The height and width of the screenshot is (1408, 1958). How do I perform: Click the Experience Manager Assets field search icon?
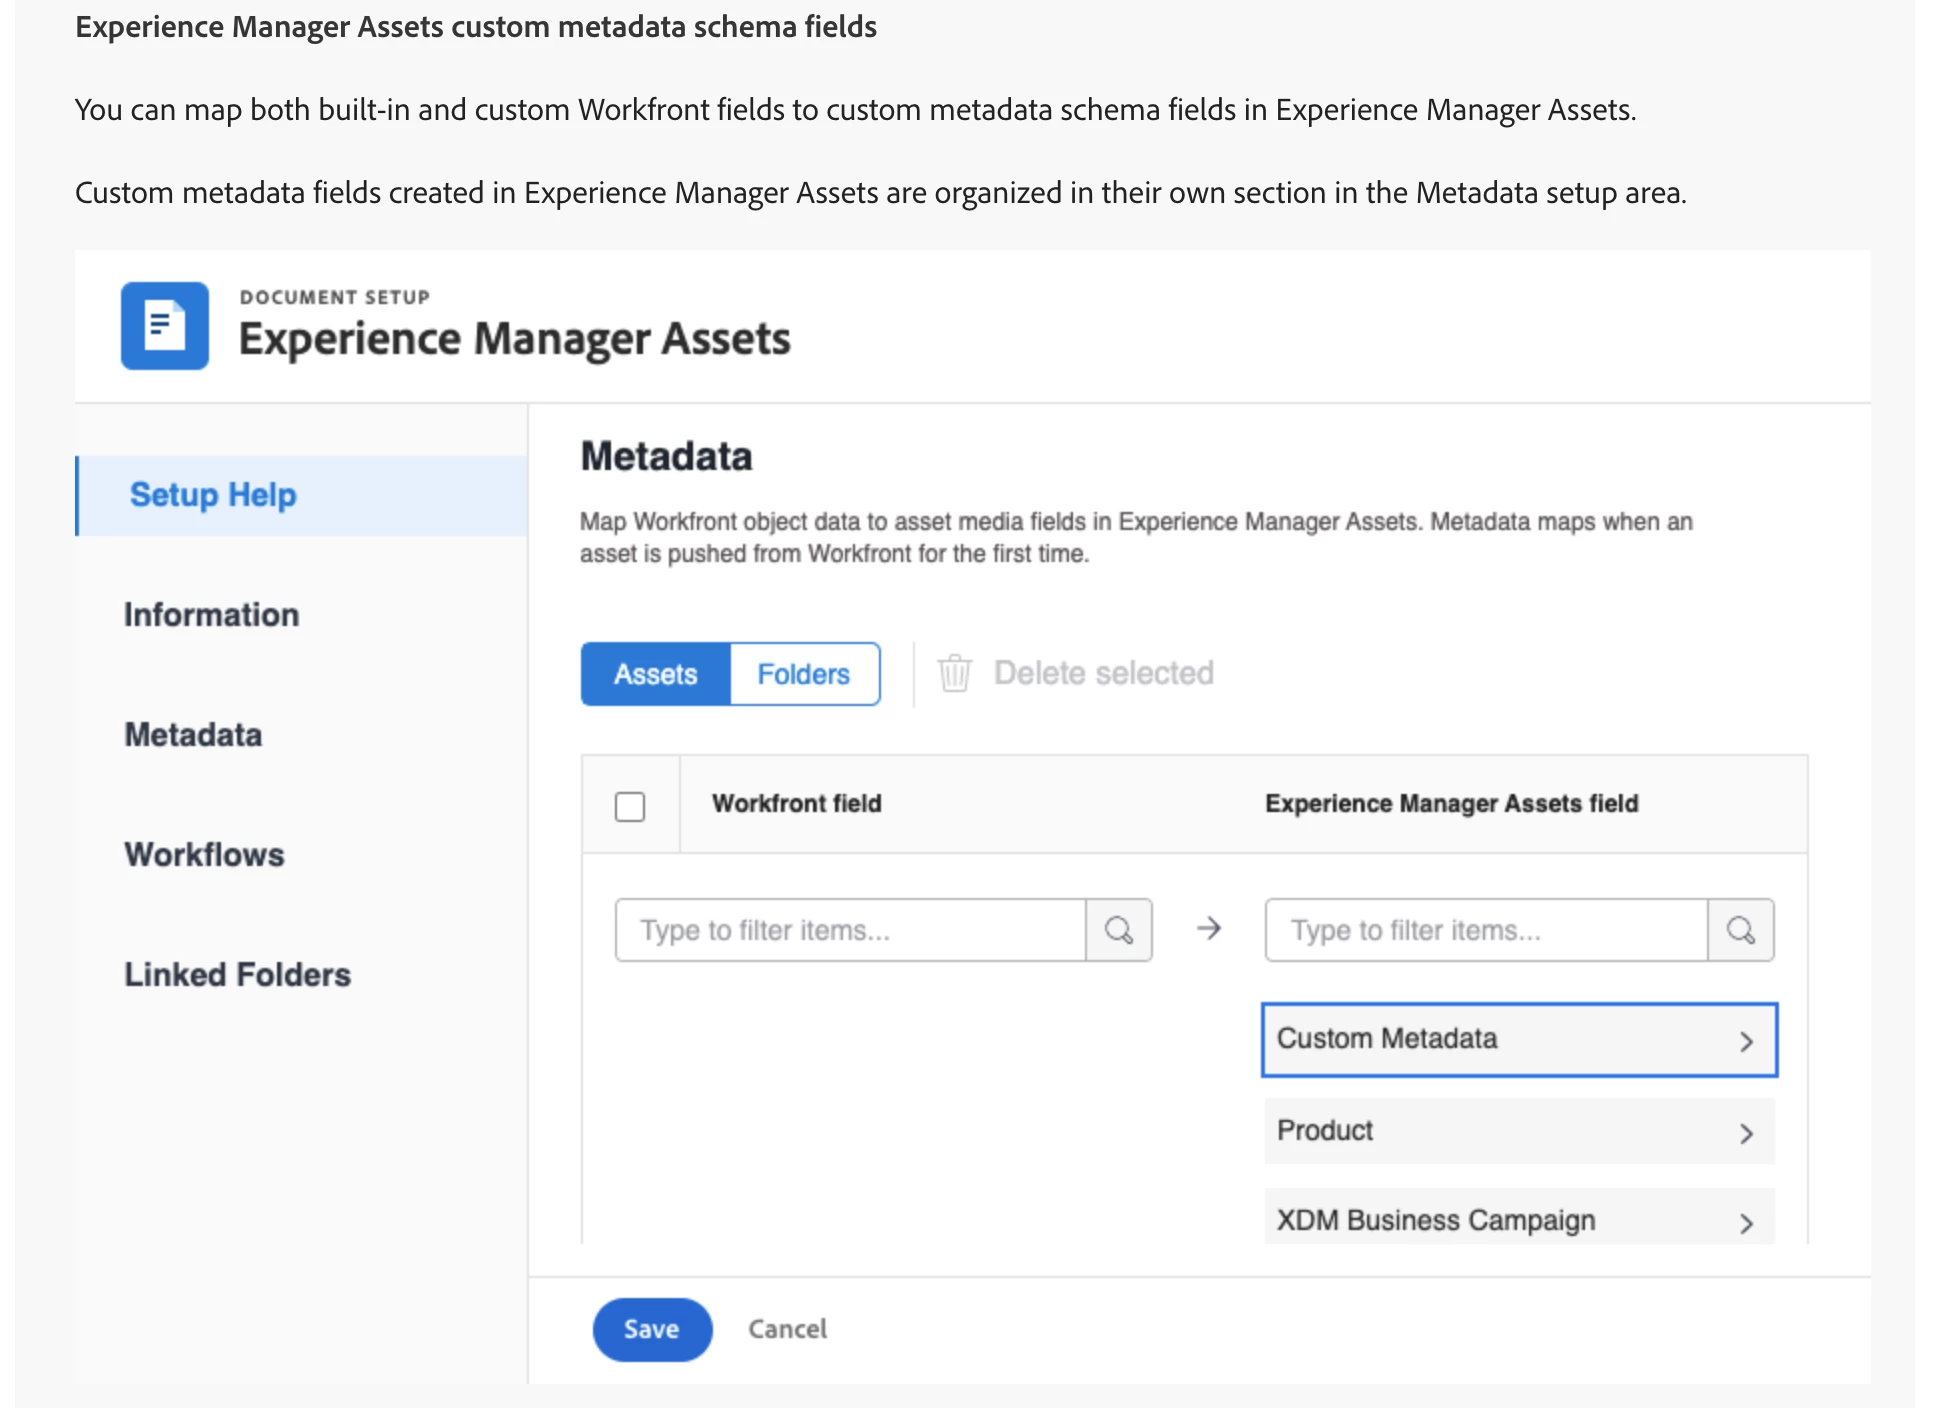[1741, 930]
